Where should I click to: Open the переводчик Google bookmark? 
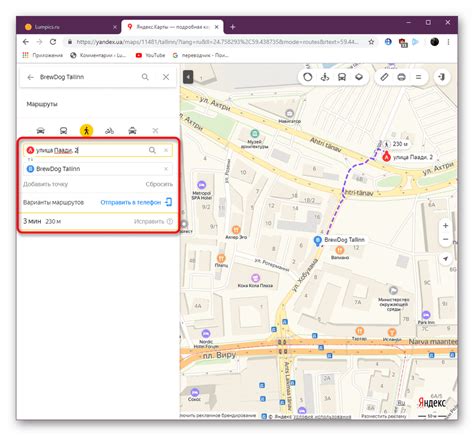200,55
